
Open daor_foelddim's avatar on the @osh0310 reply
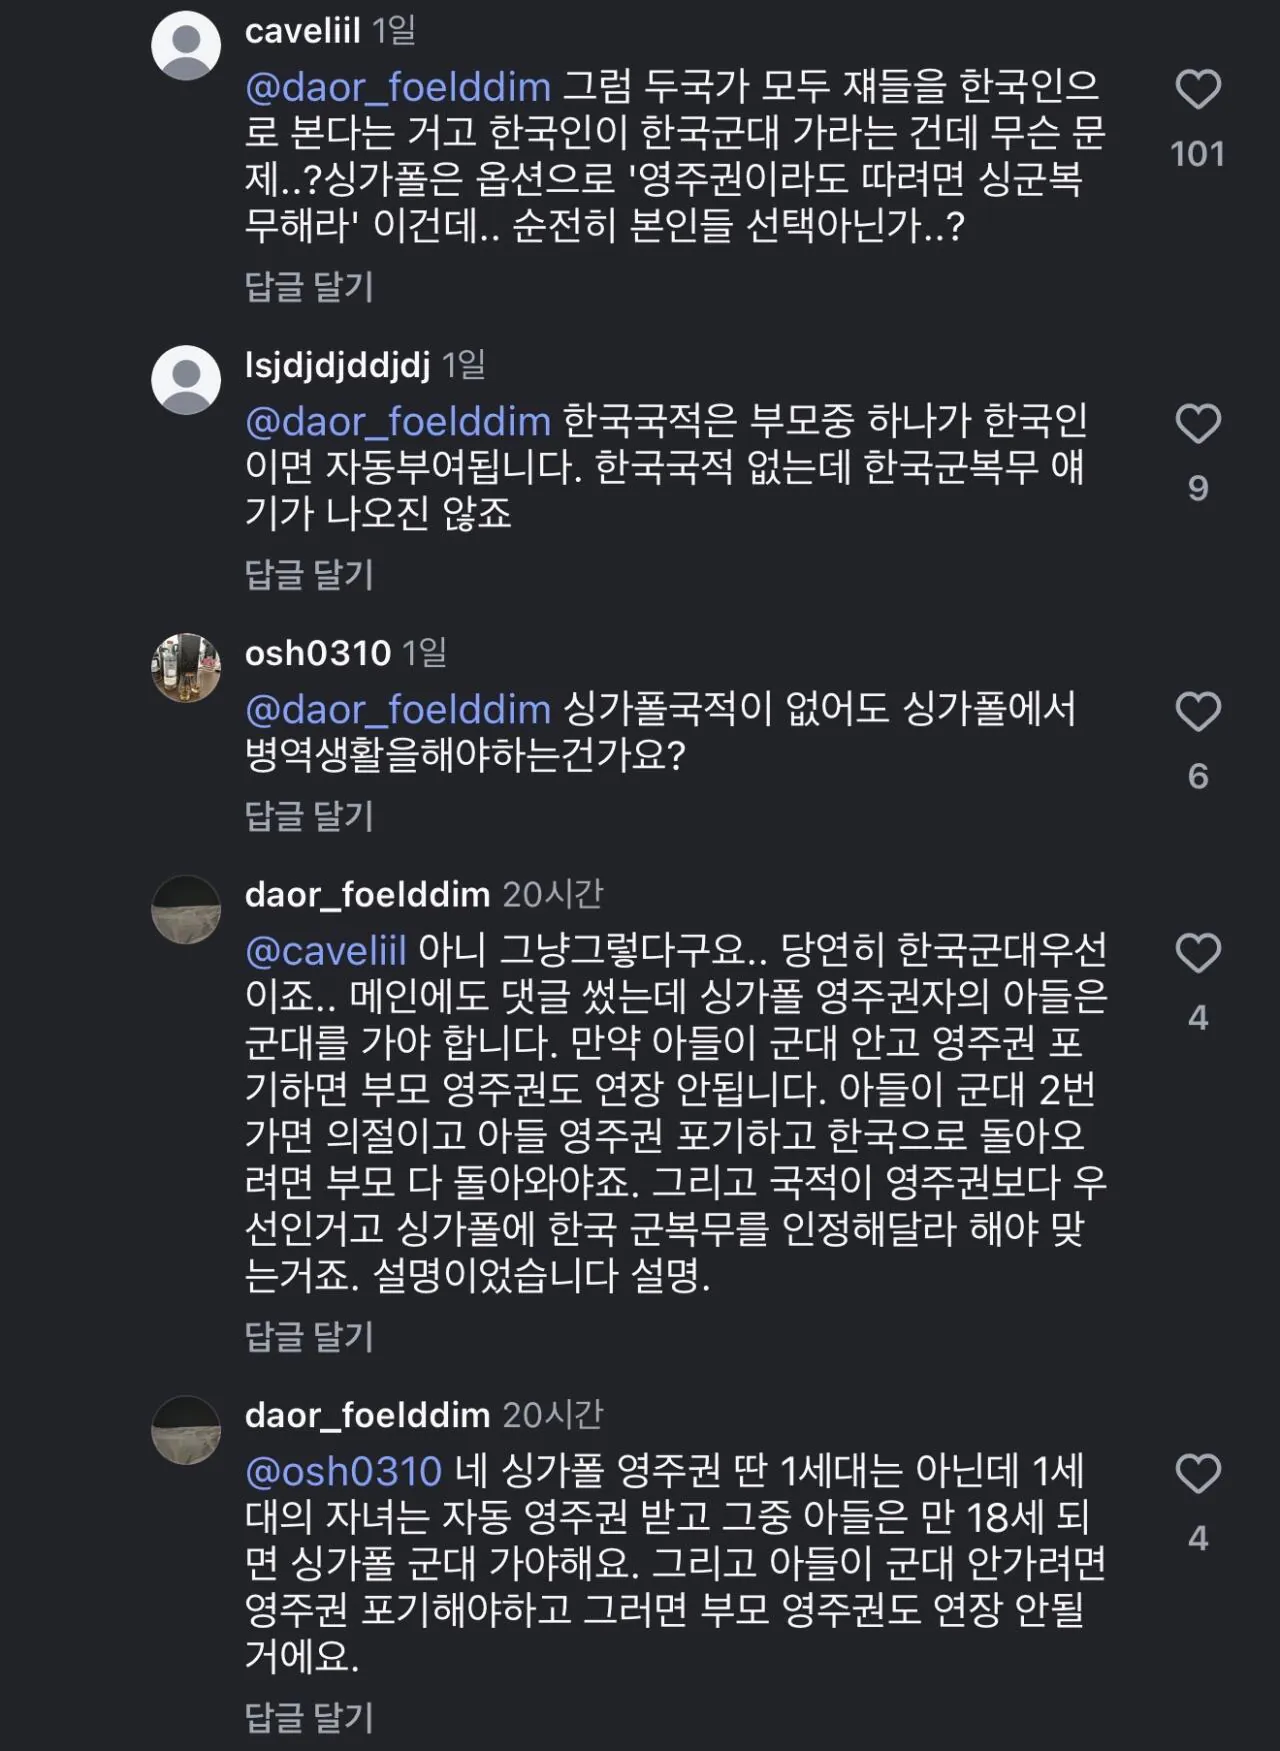(x=186, y=1430)
